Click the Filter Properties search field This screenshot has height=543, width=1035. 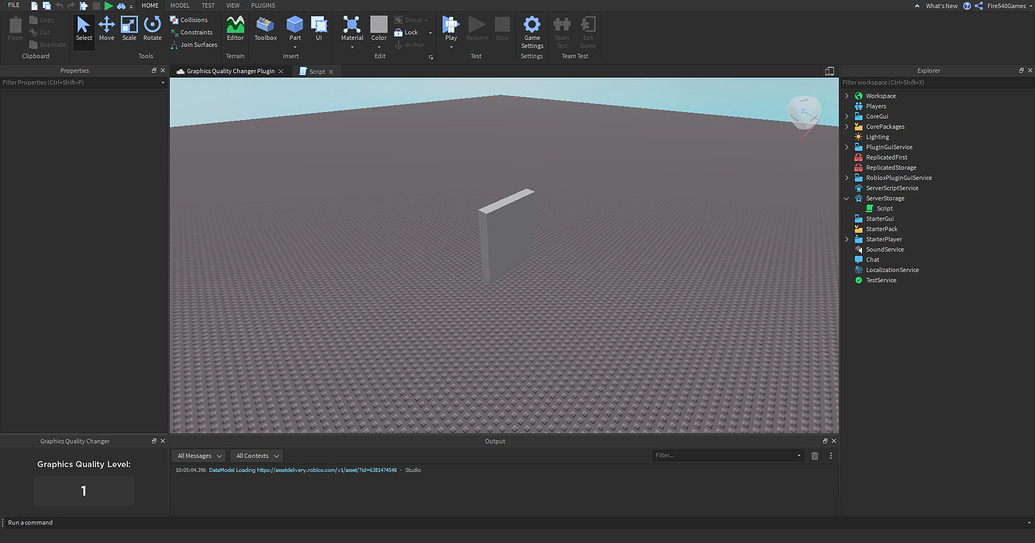click(83, 82)
